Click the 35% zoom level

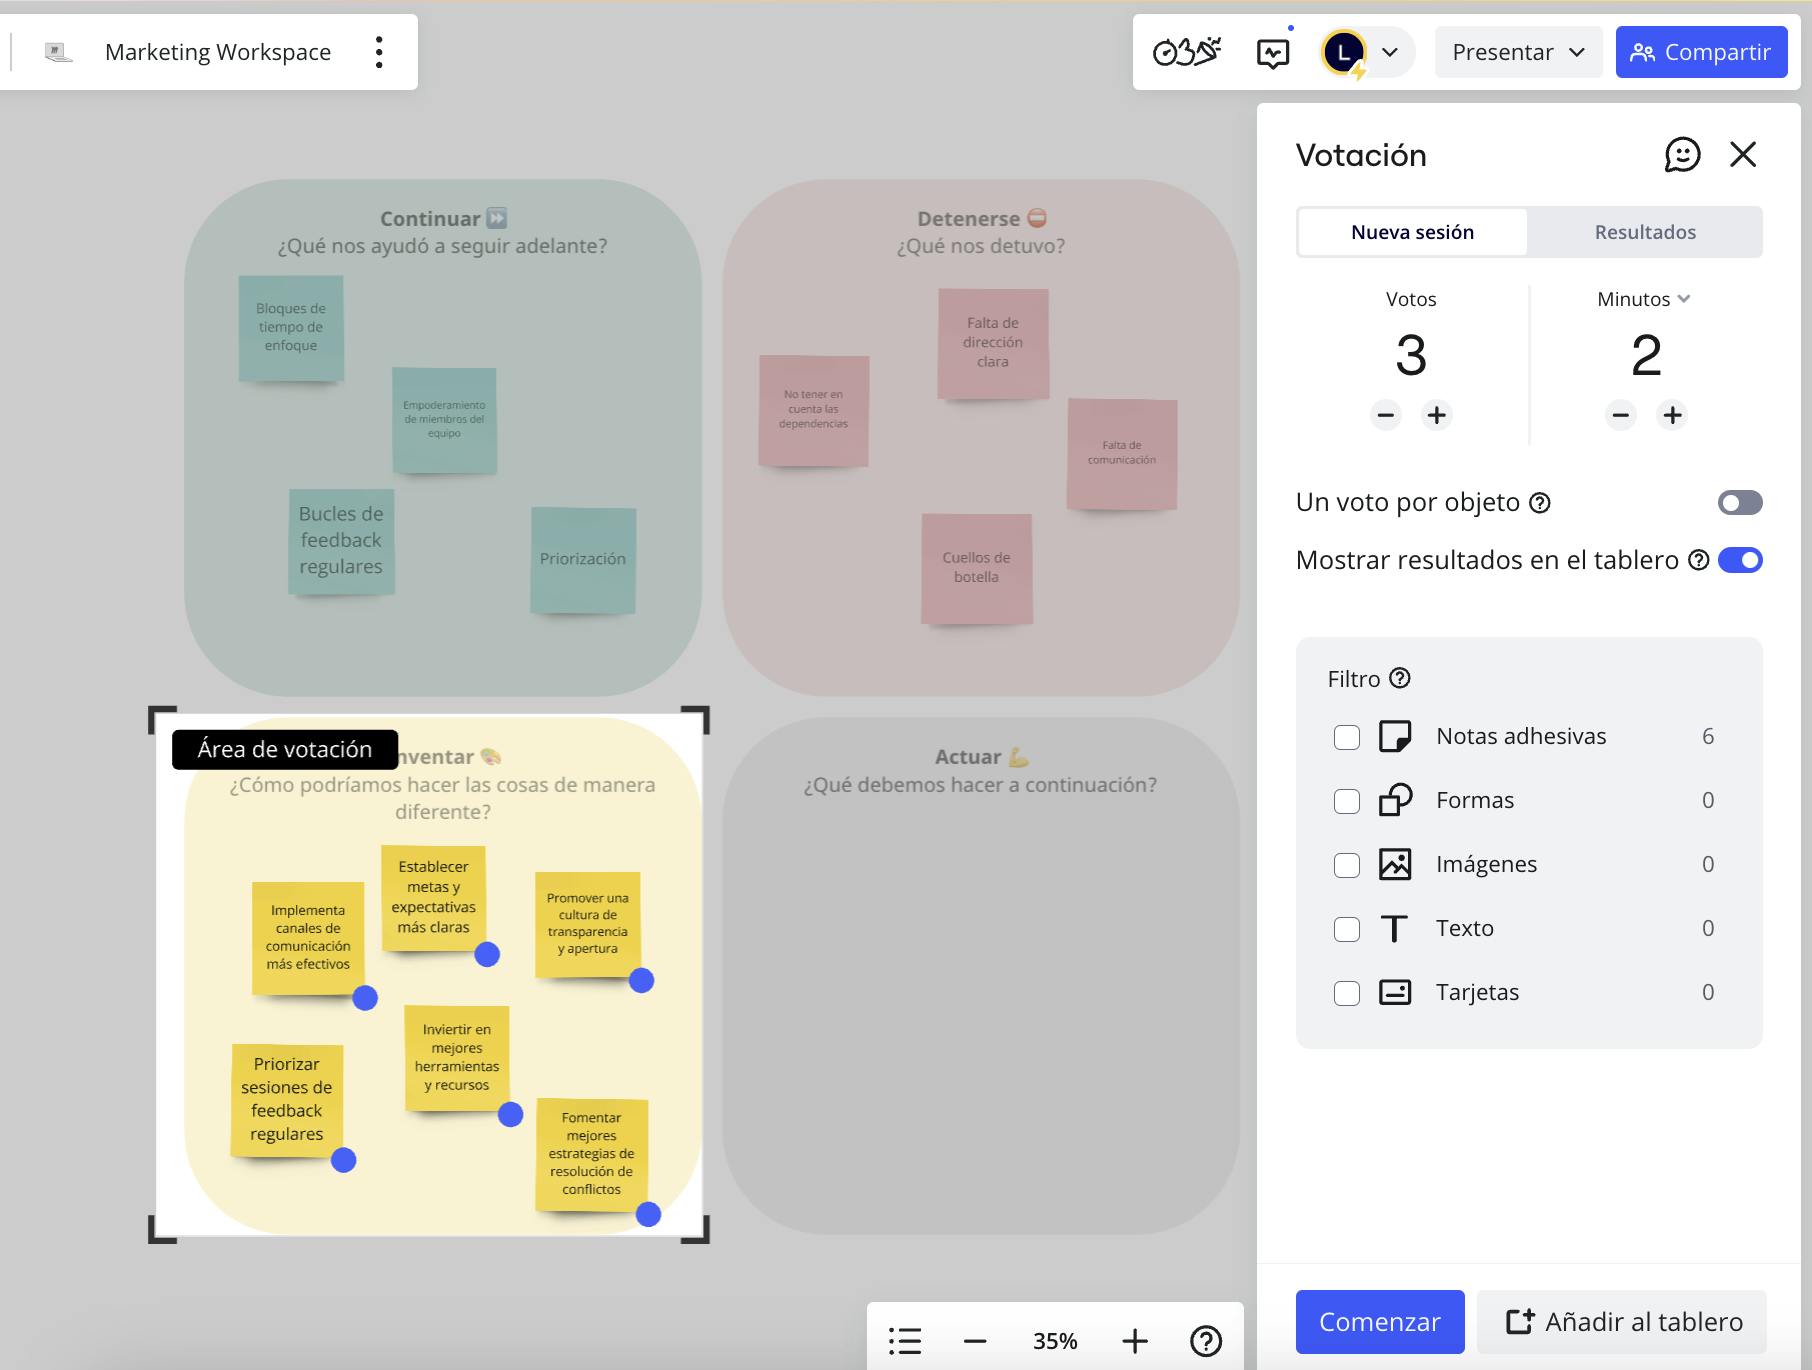click(1055, 1341)
